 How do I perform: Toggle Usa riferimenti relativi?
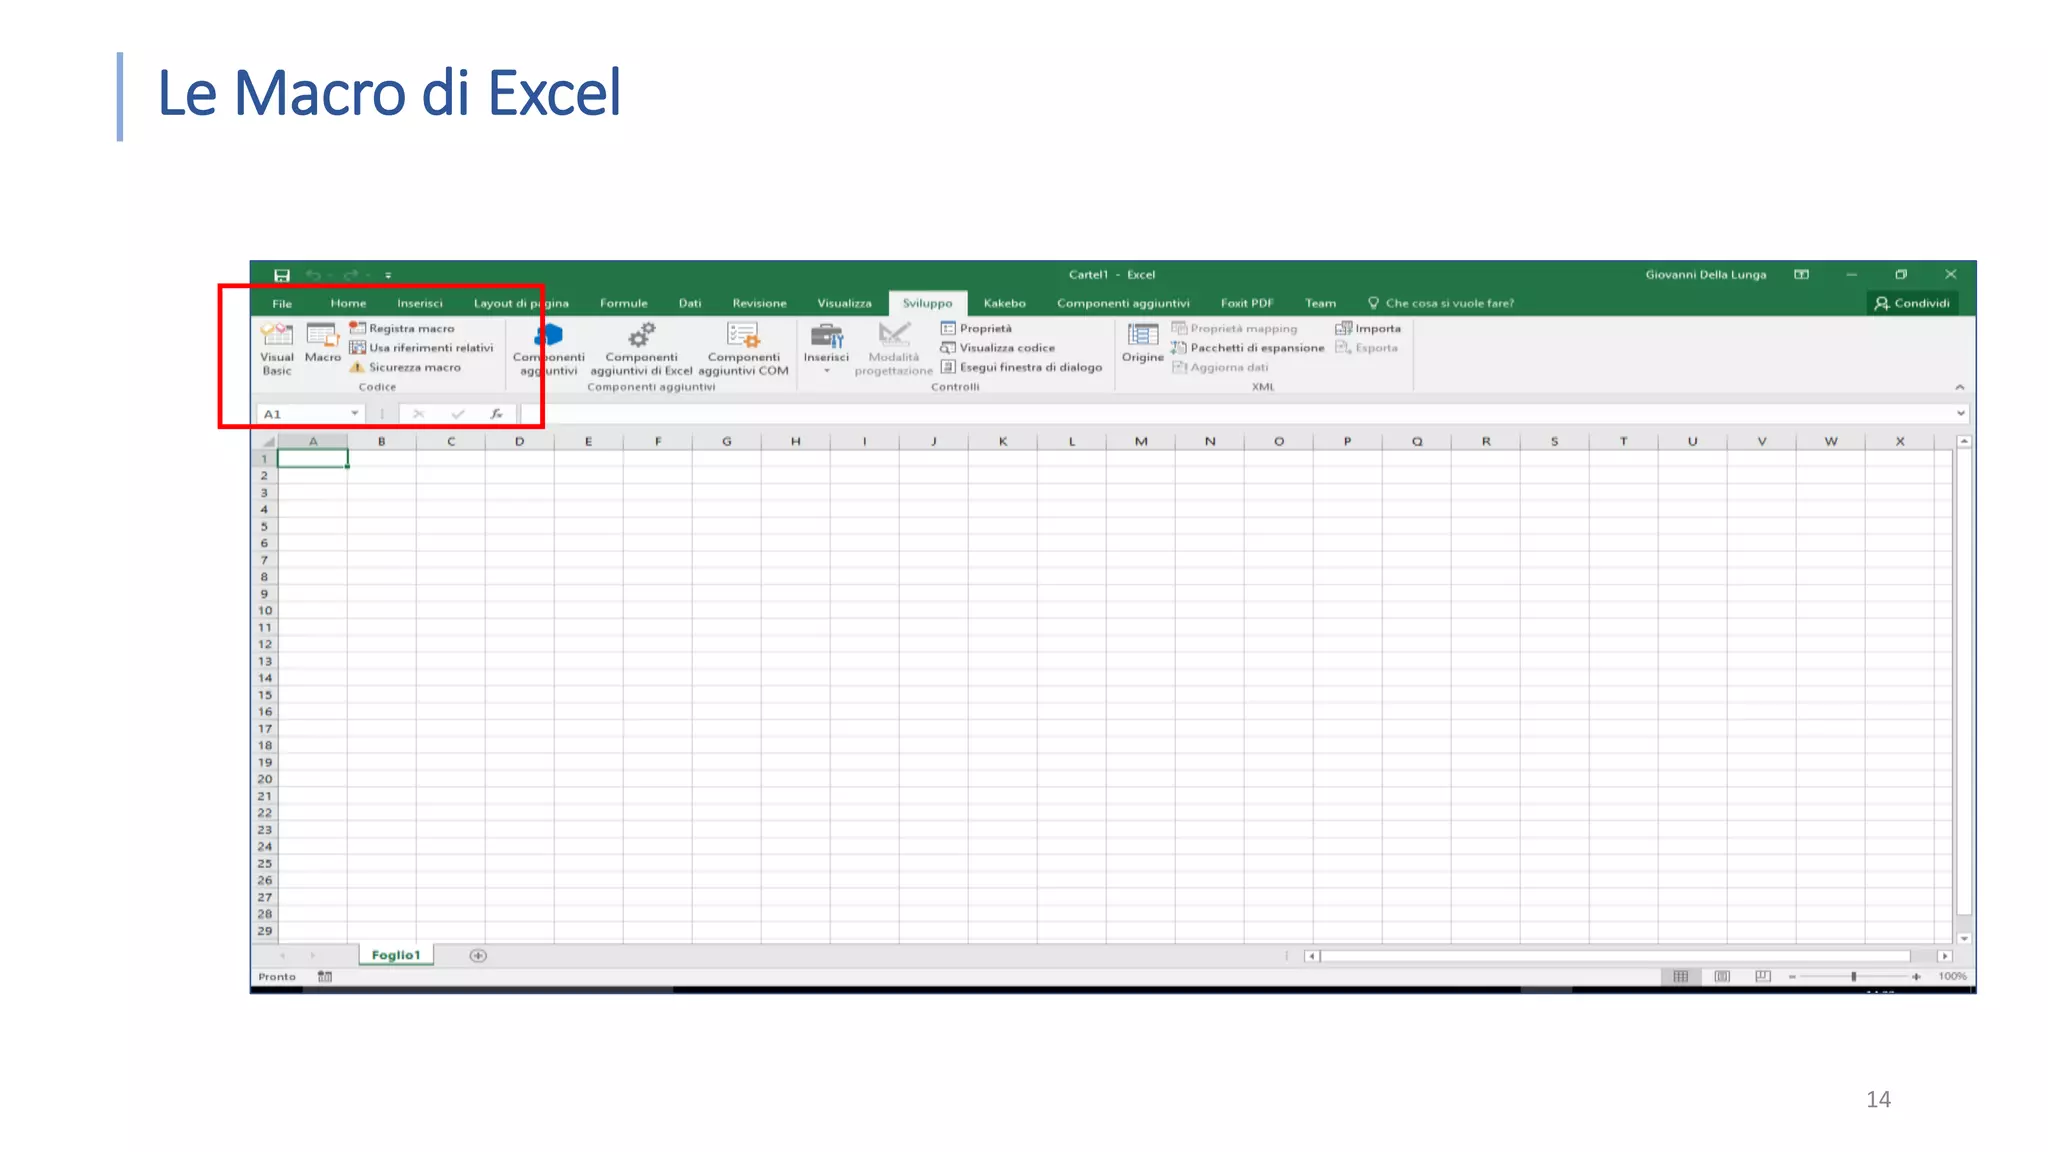coord(421,348)
